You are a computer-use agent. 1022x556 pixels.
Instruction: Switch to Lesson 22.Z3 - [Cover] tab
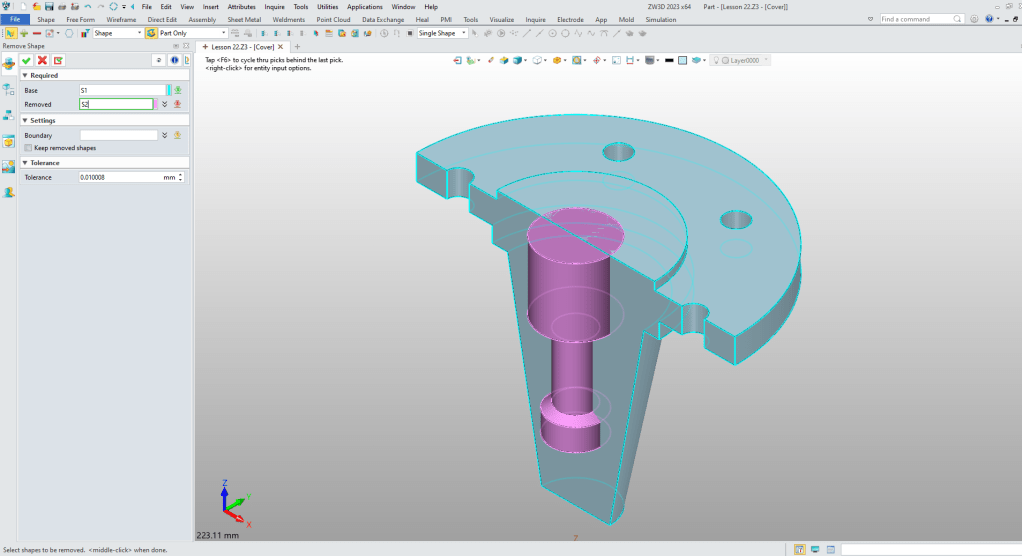point(245,47)
